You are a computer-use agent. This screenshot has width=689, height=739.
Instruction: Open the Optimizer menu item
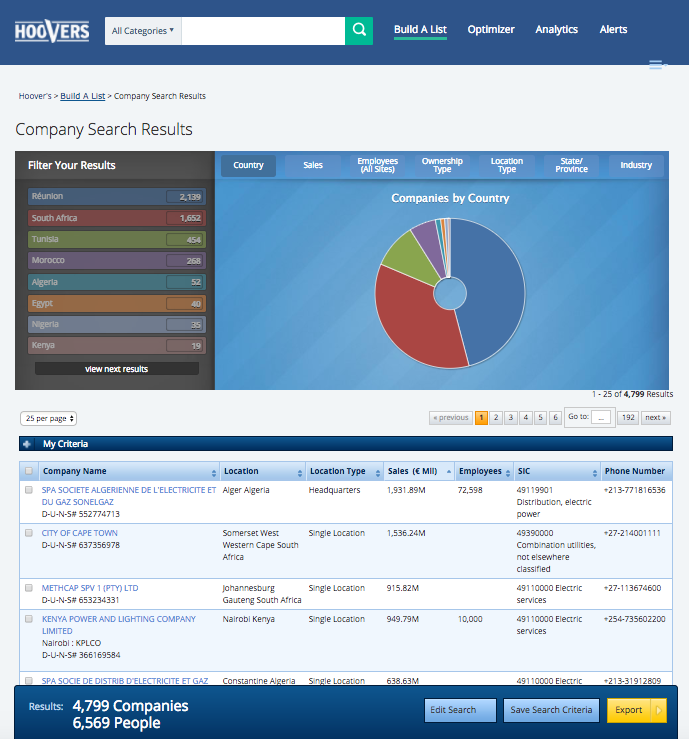coord(491,30)
